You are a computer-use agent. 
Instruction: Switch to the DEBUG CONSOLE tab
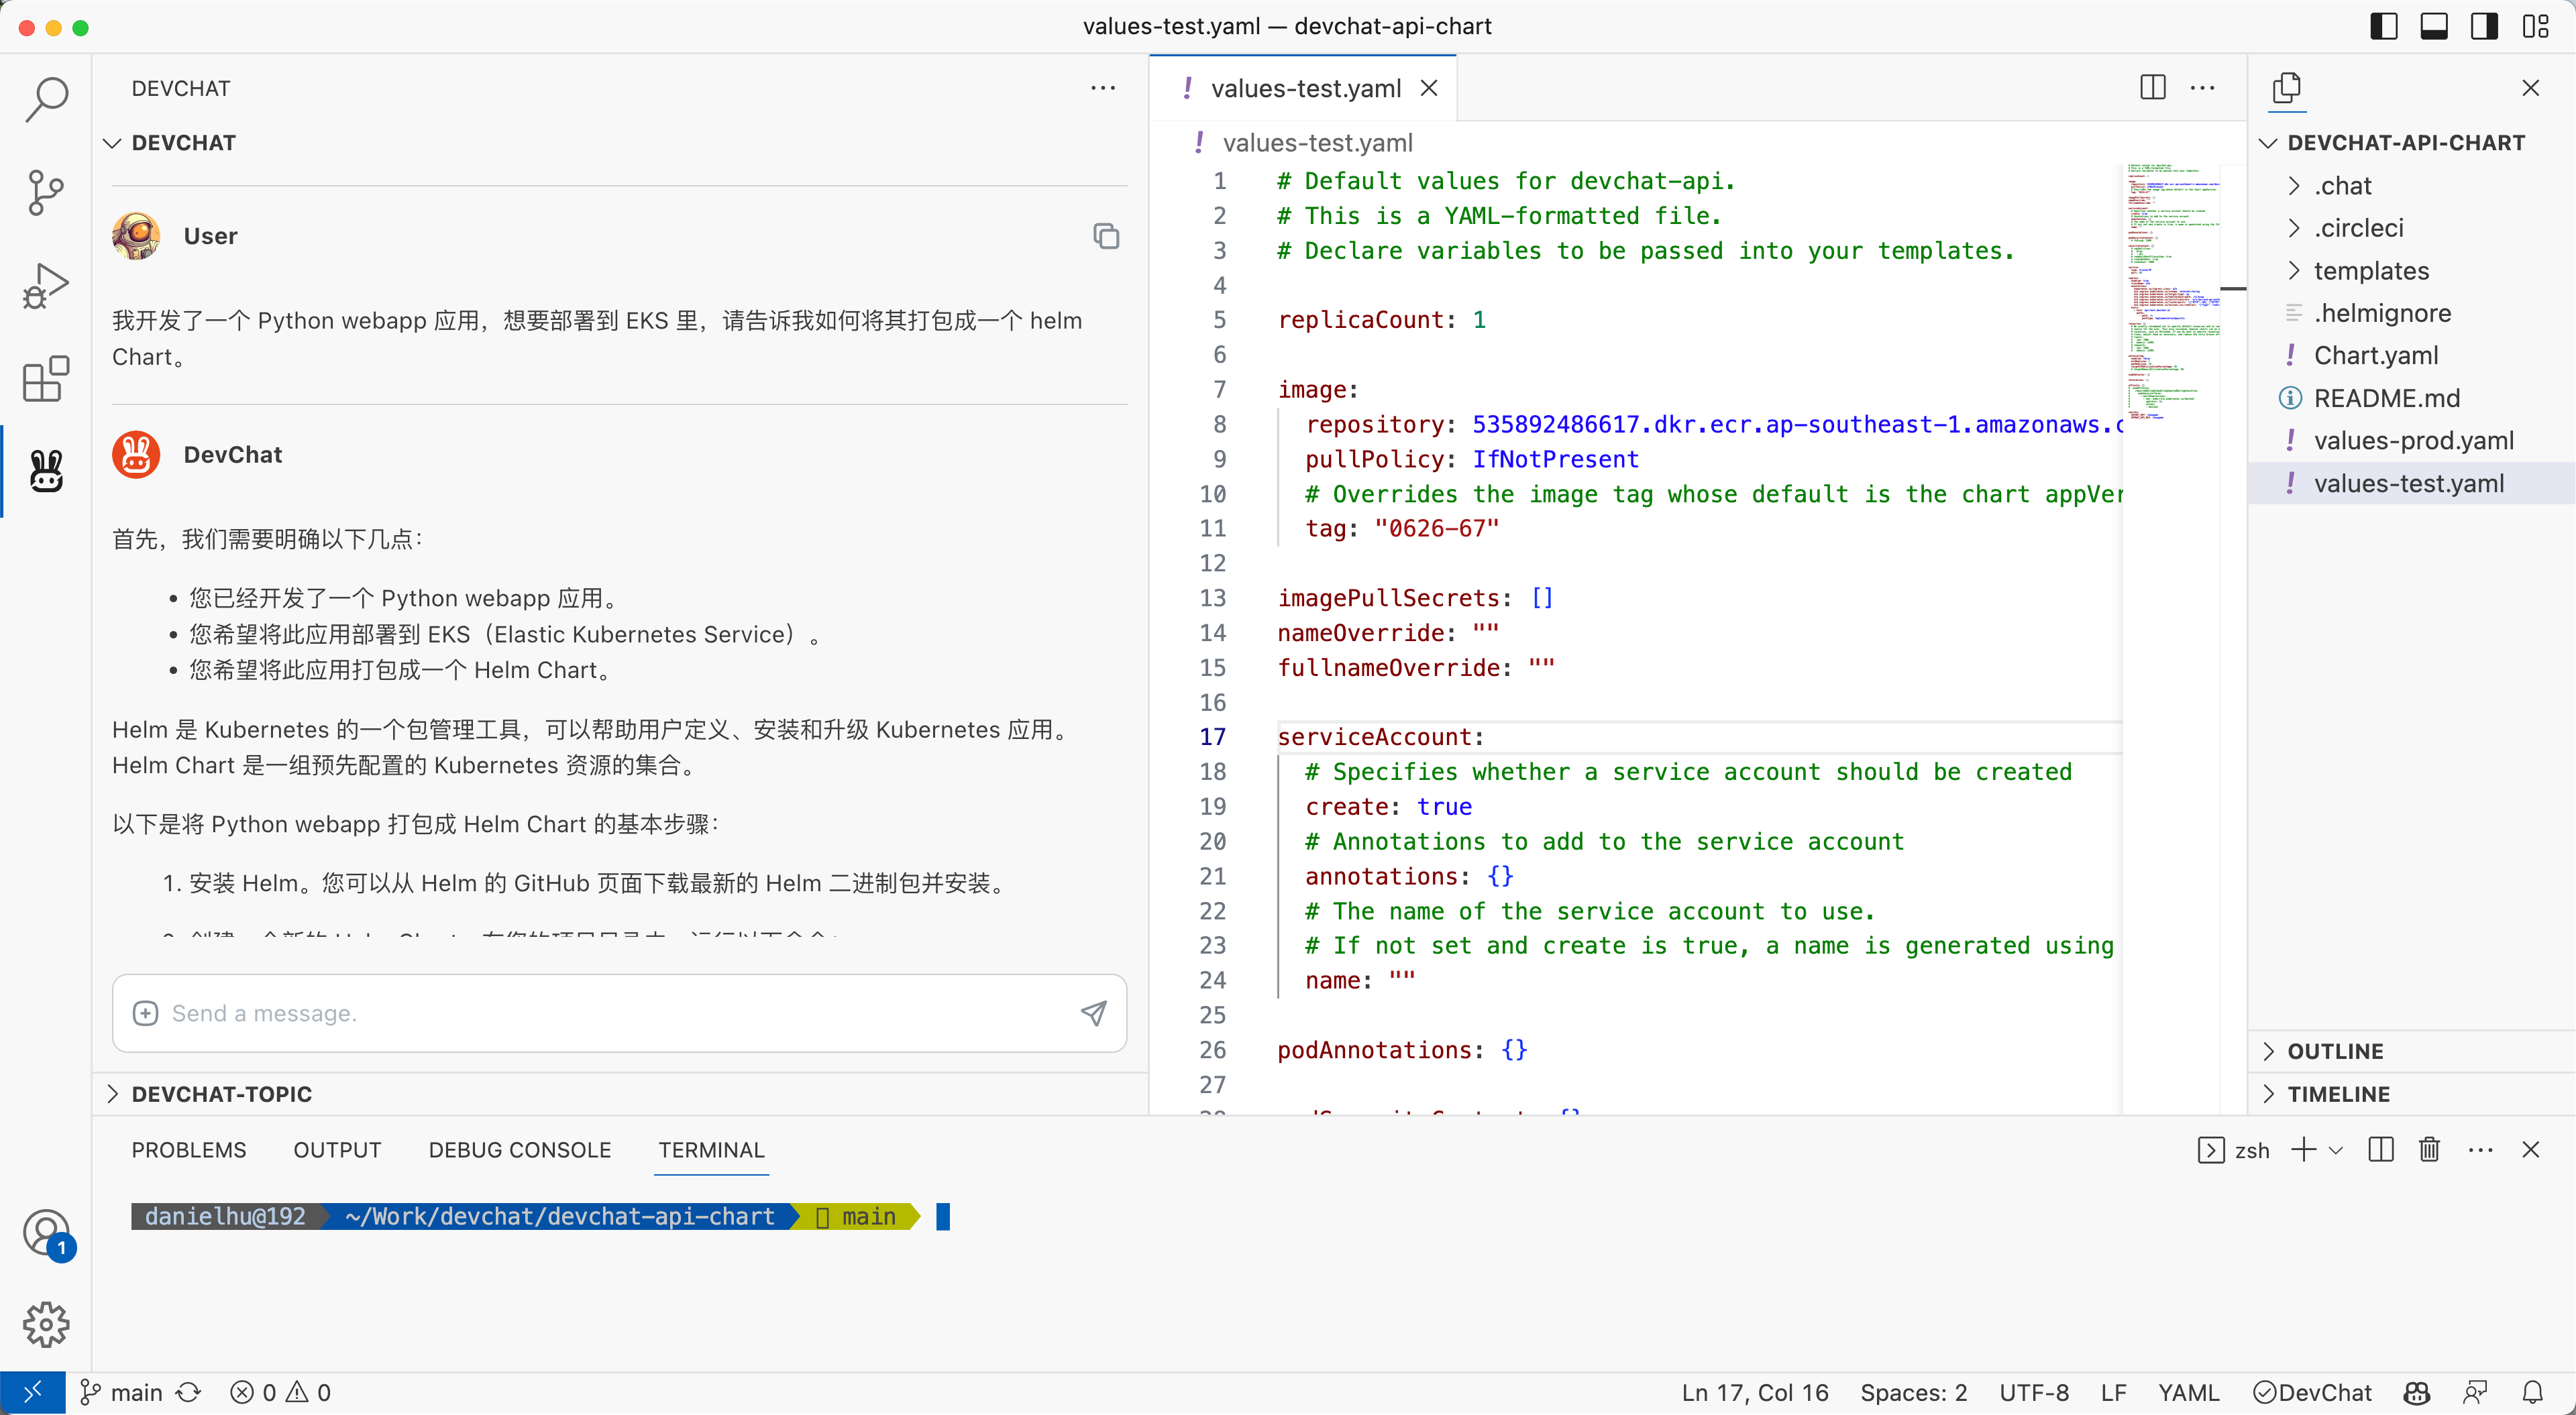[519, 1150]
